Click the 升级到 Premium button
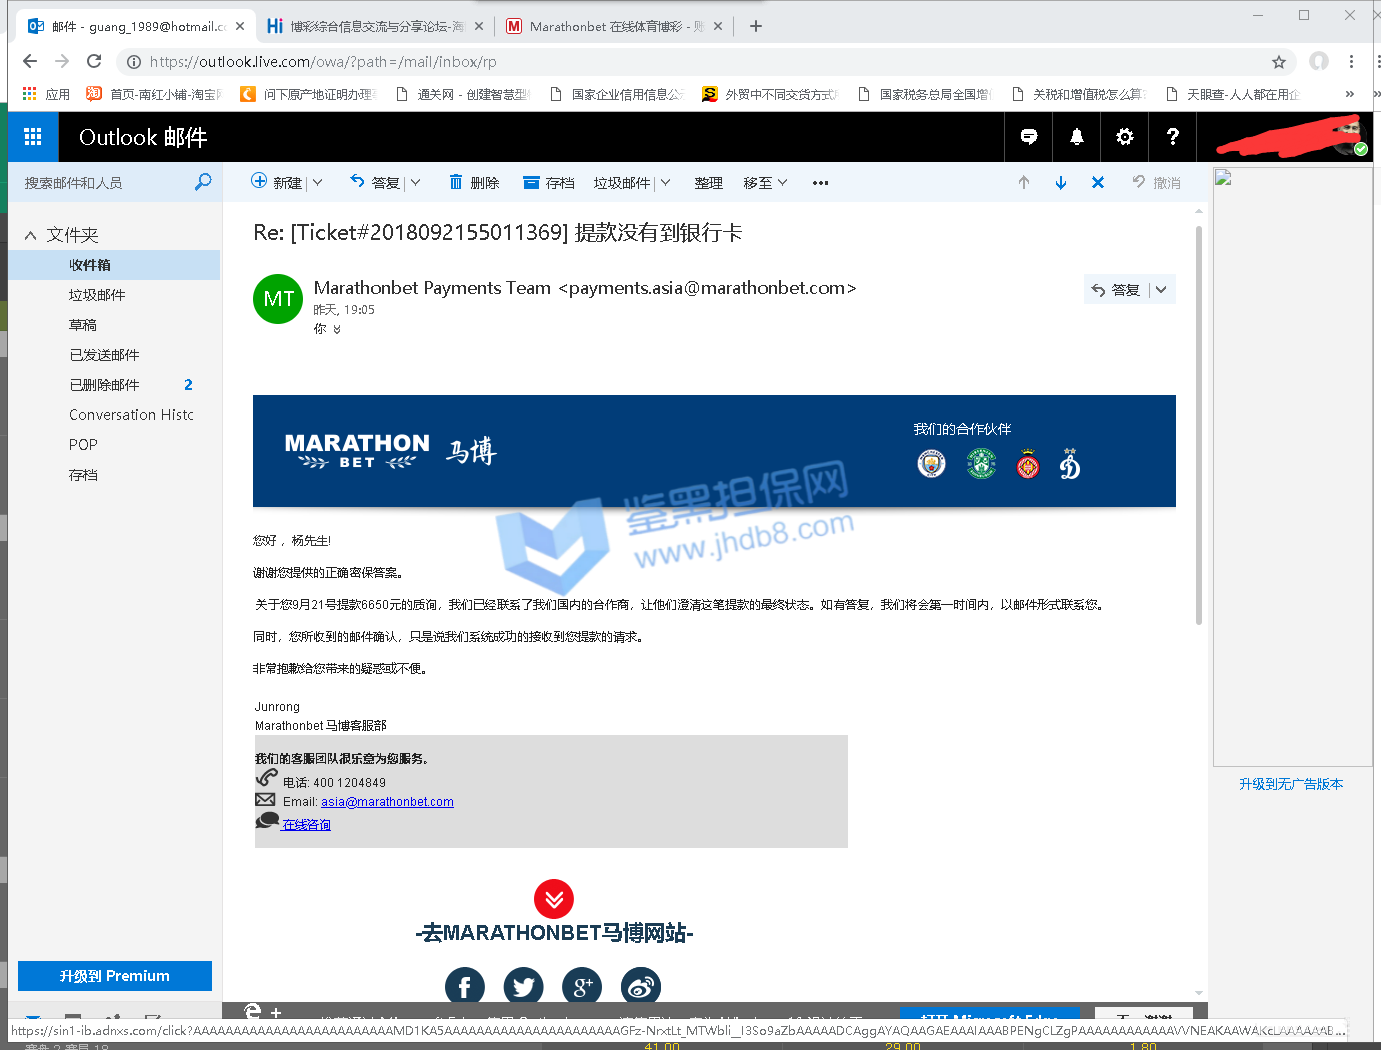This screenshot has height=1050, width=1381. [115, 976]
